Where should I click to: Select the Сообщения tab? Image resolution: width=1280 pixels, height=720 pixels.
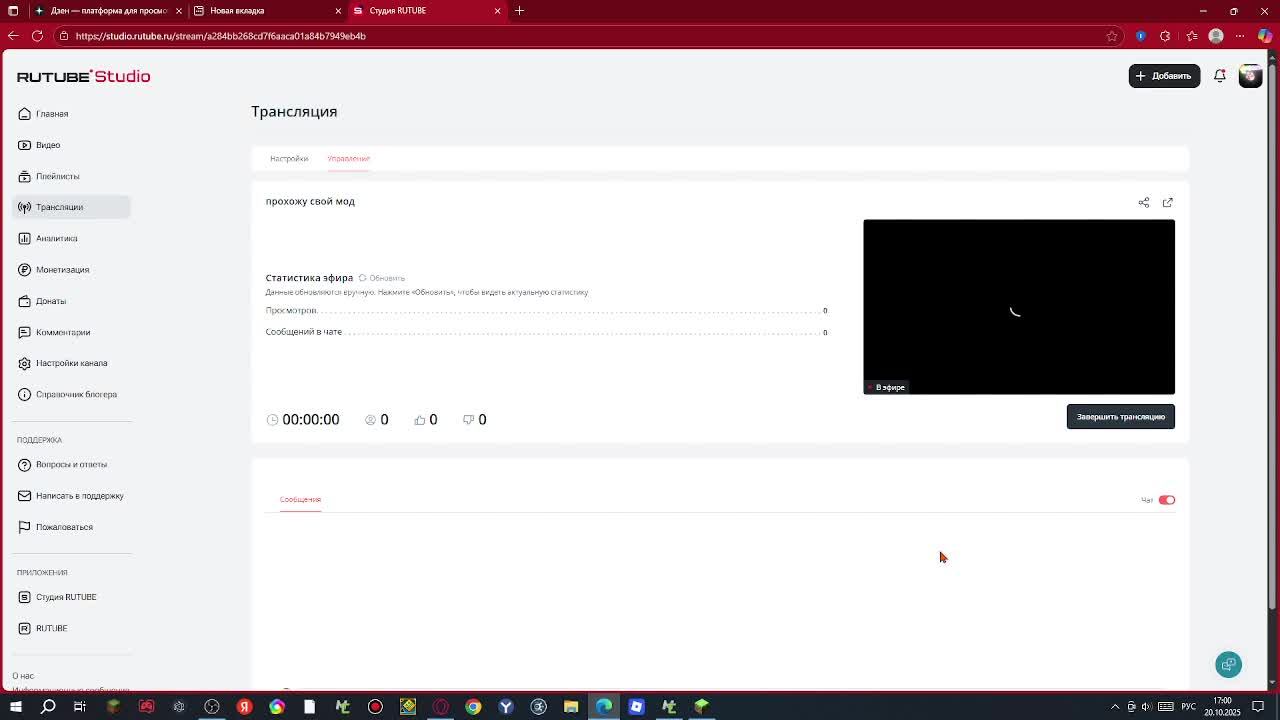click(x=300, y=499)
